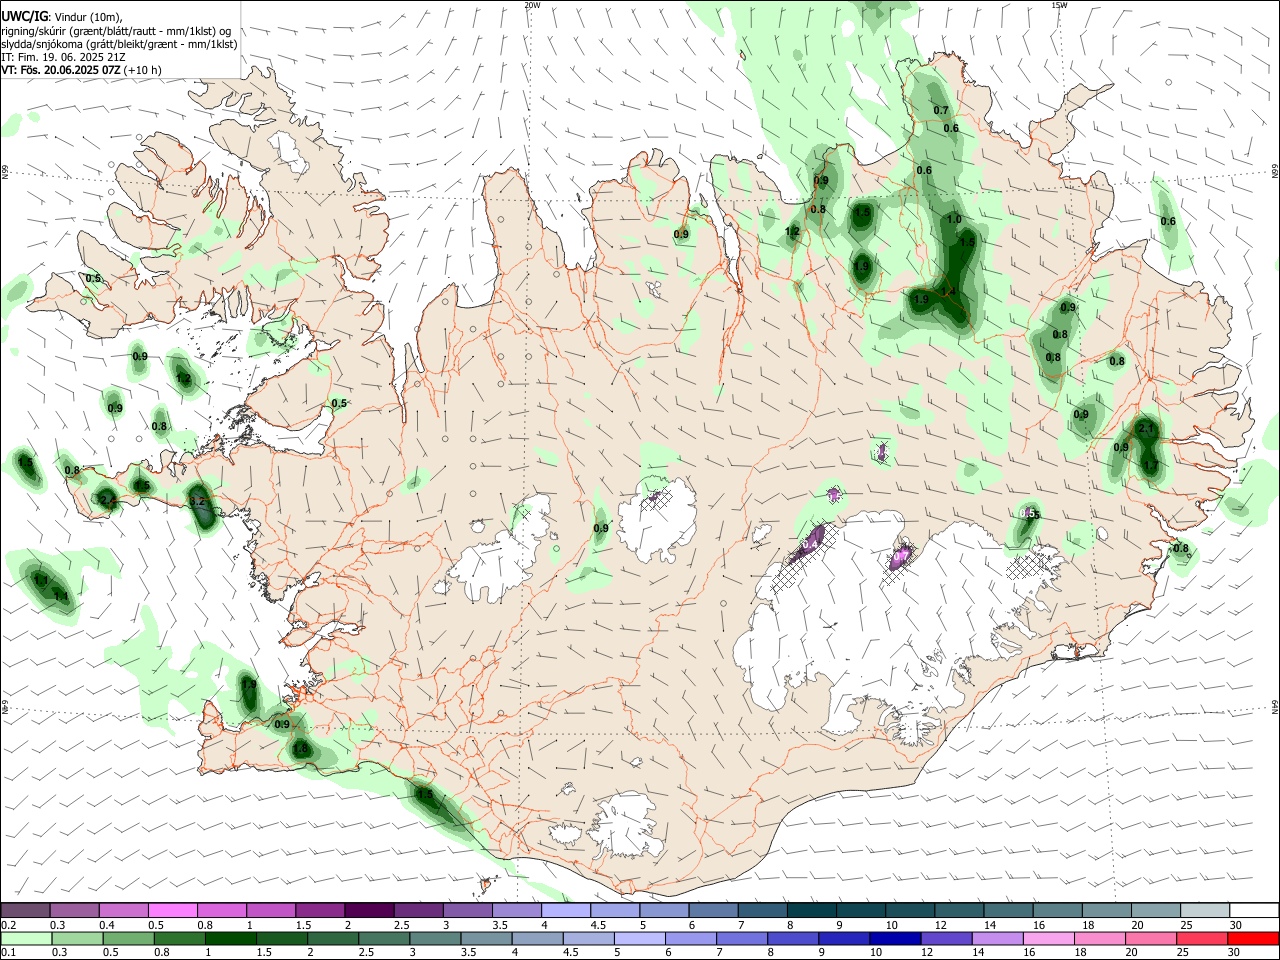This screenshot has width=1280, height=960.
Task: Click the orchid 14 swatch in lower legend
Action: (x=998, y=938)
